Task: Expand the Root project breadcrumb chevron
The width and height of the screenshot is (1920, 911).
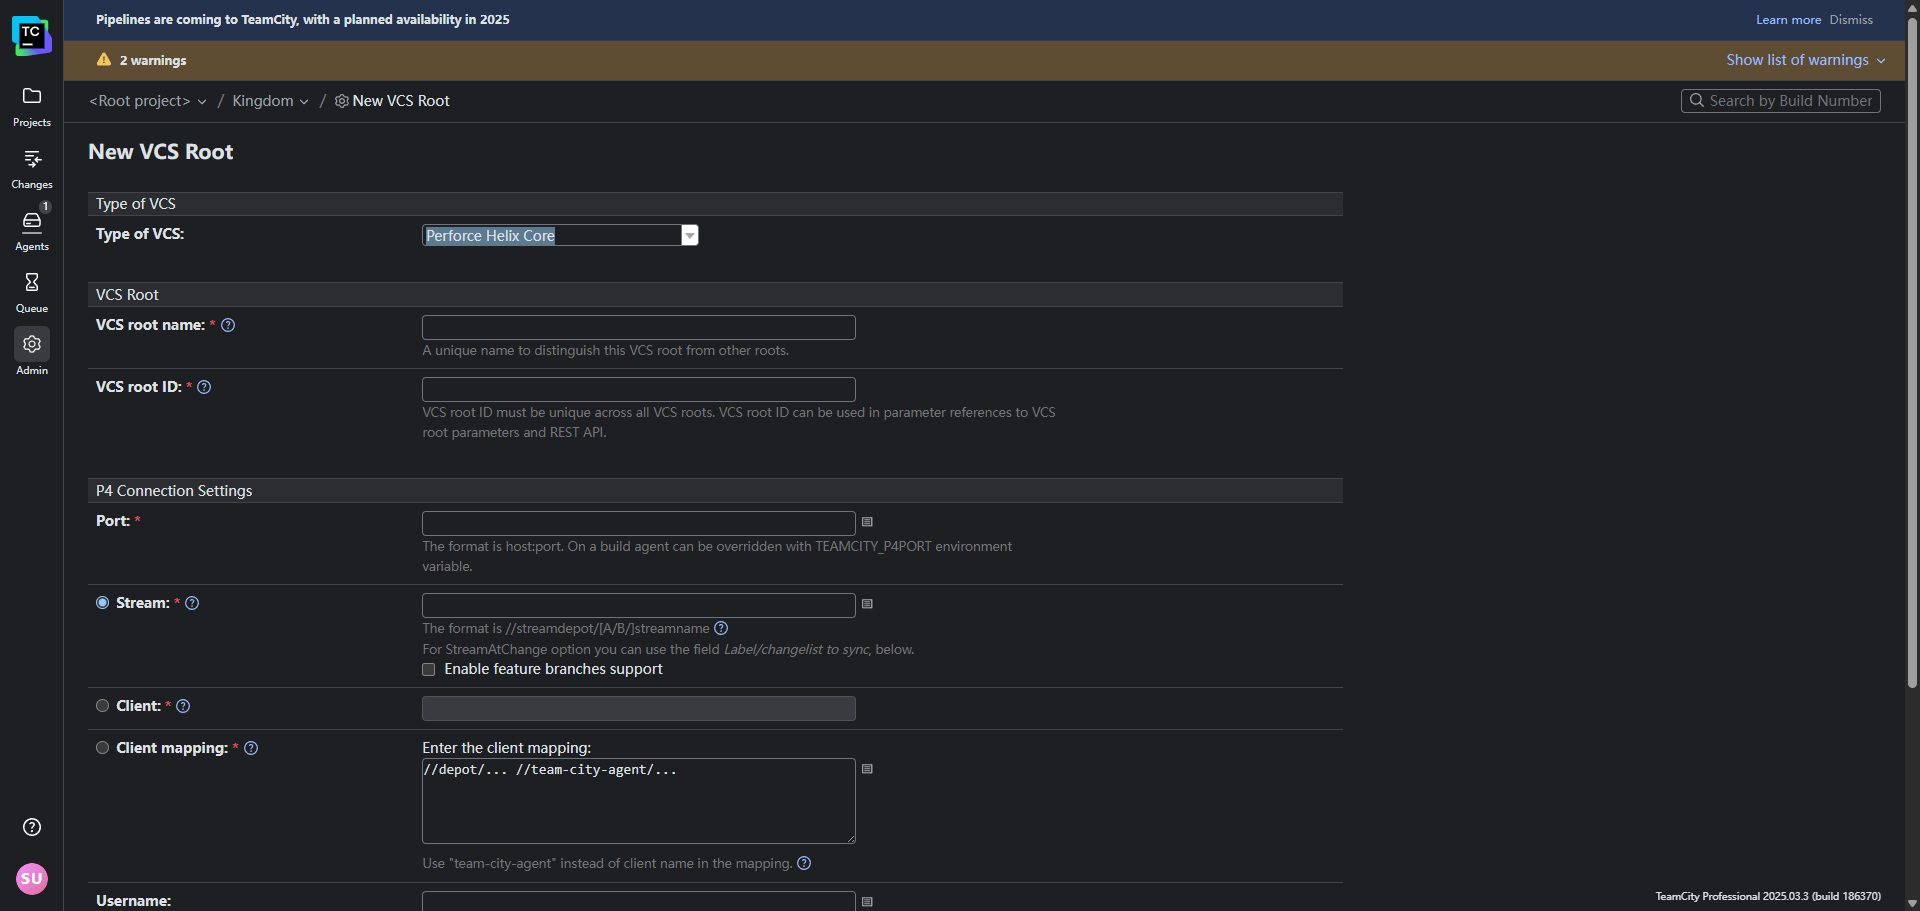Action: pyautogui.click(x=202, y=102)
